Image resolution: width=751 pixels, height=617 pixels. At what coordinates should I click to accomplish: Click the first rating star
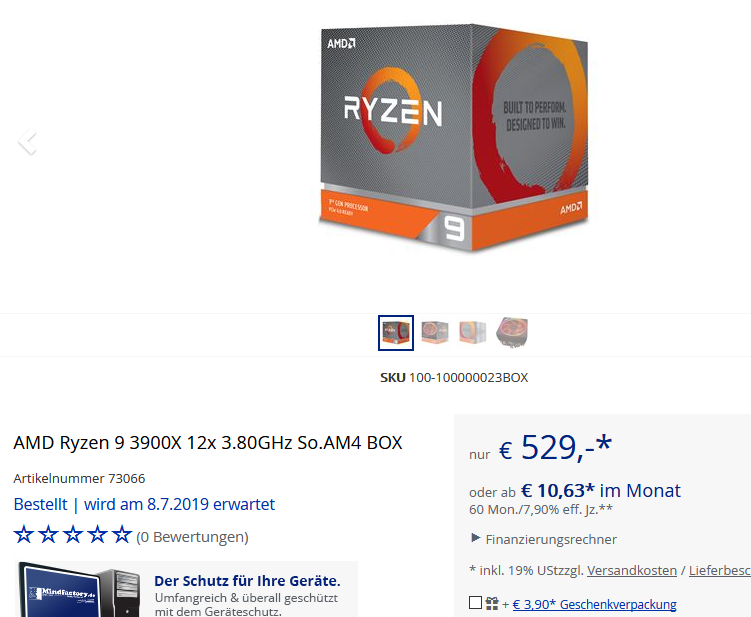[x=23, y=535]
